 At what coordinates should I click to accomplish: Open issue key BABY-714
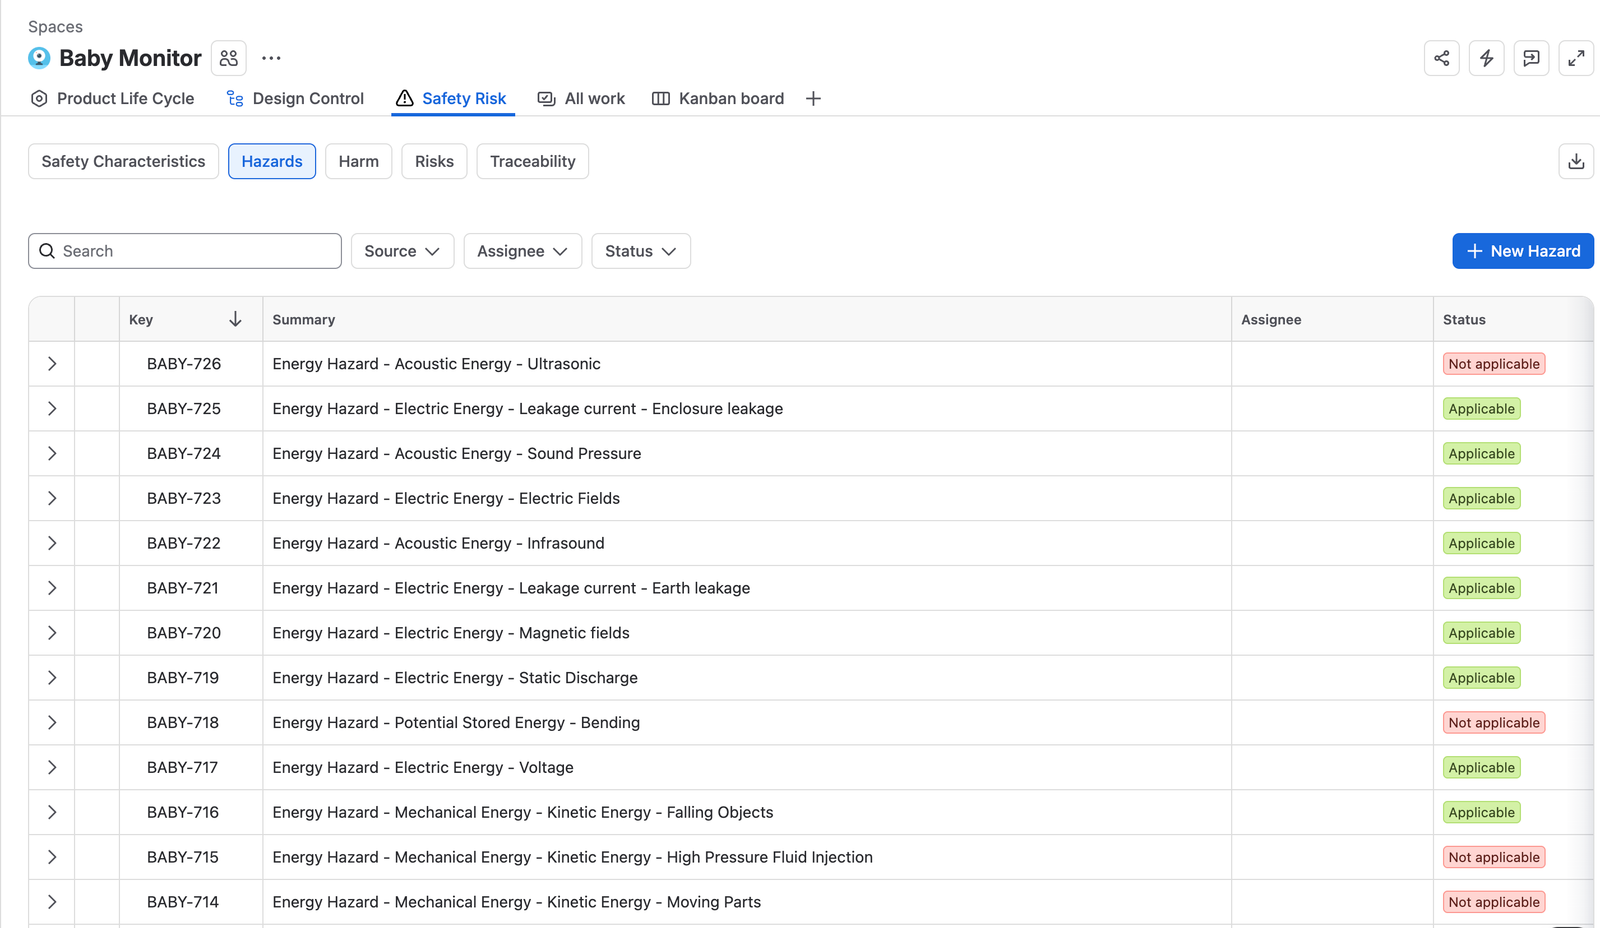[x=183, y=902]
